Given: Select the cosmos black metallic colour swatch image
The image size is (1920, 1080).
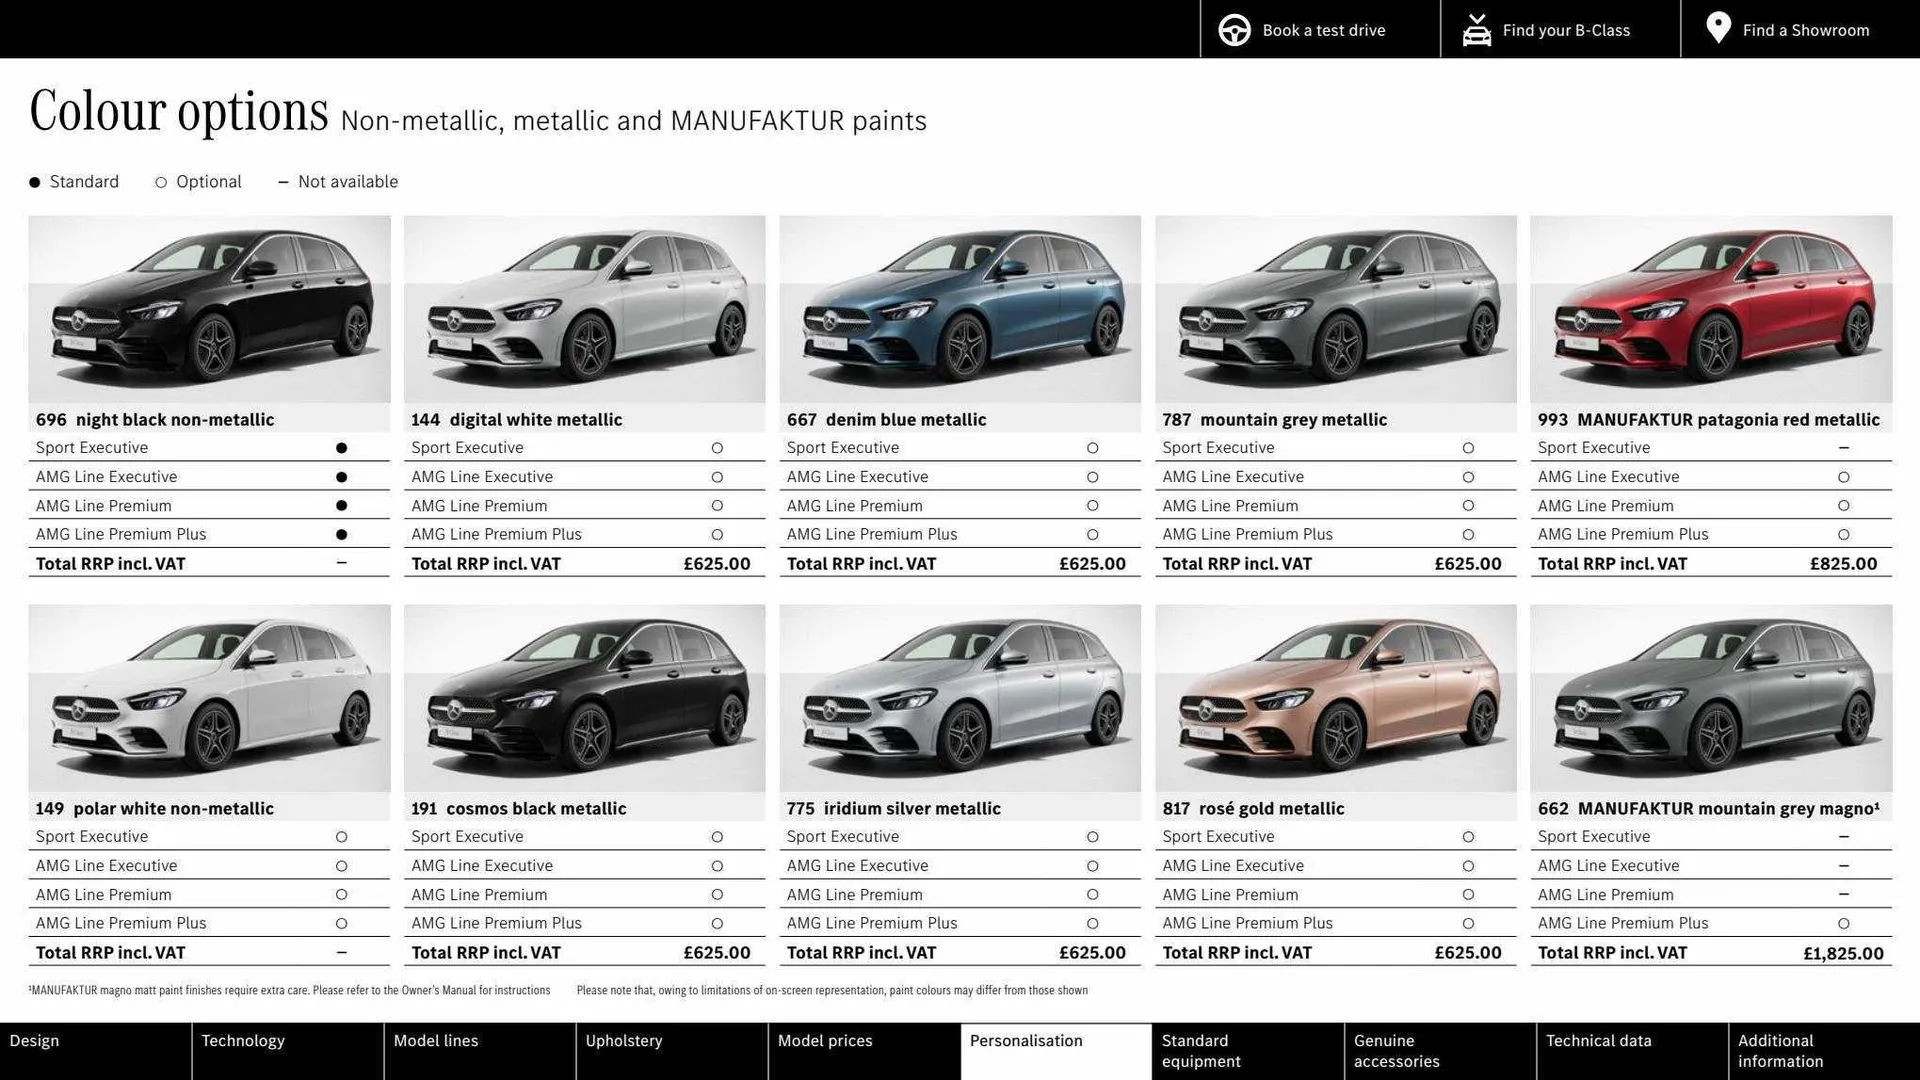Looking at the screenshot, I should coord(583,698).
